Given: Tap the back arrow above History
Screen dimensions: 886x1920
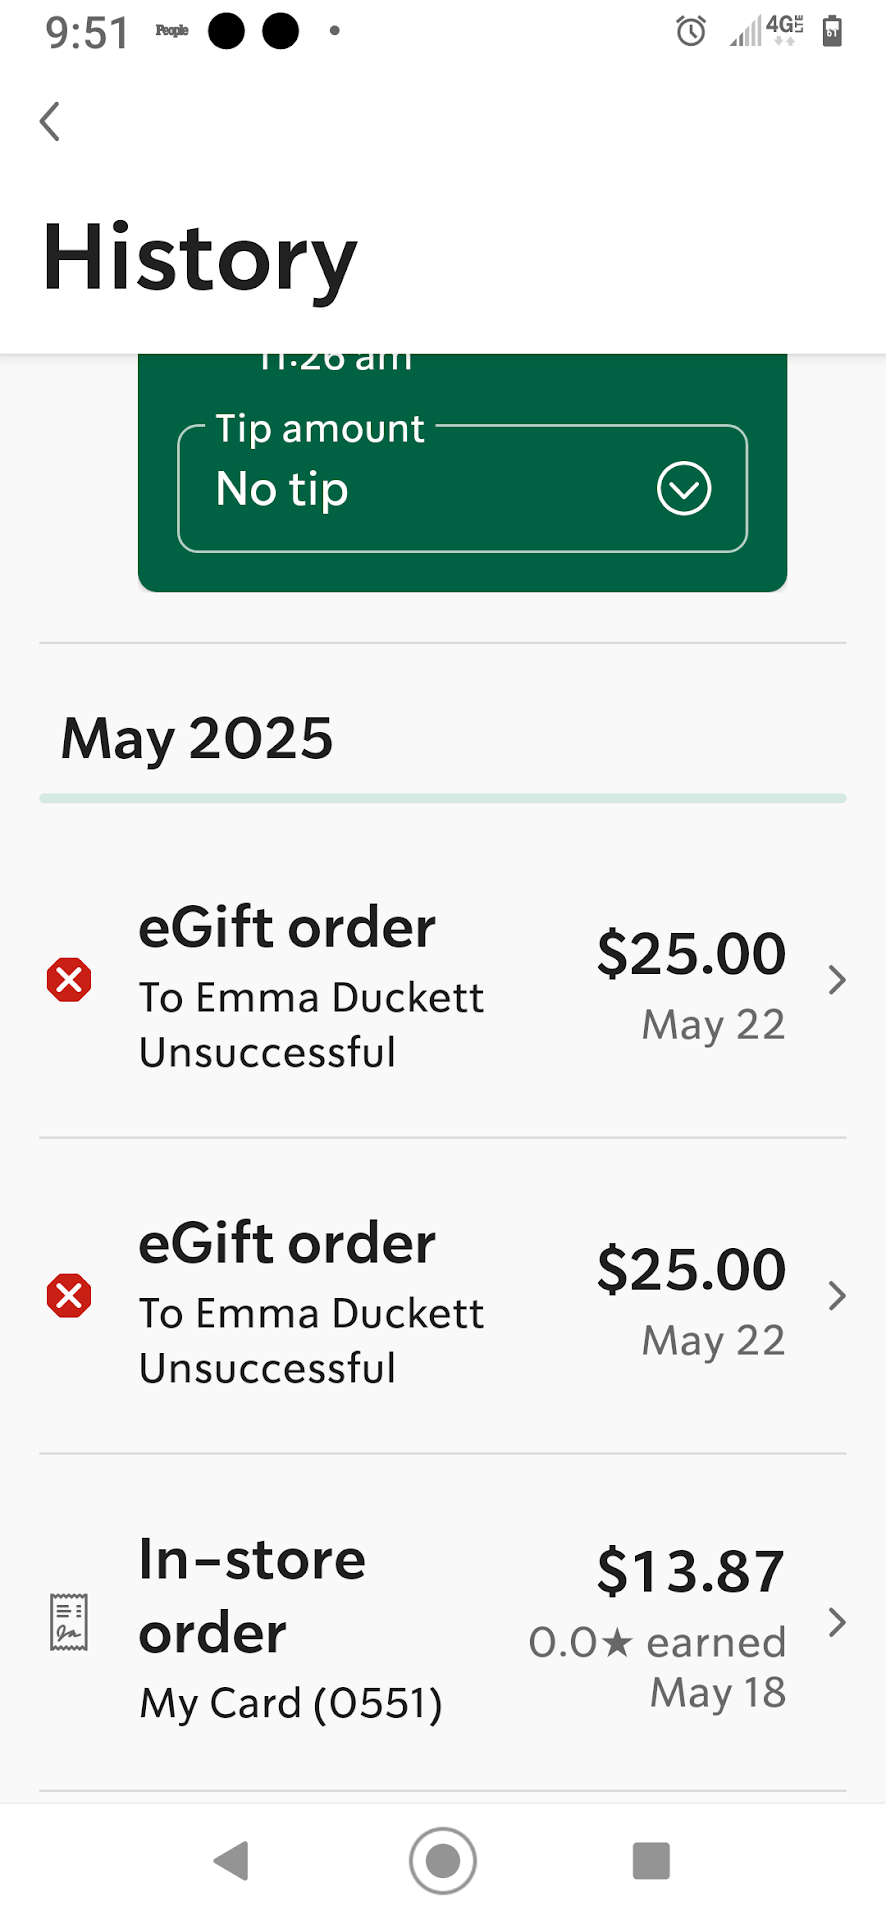Looking at the screenshot, I should click(x=50, y=122).
